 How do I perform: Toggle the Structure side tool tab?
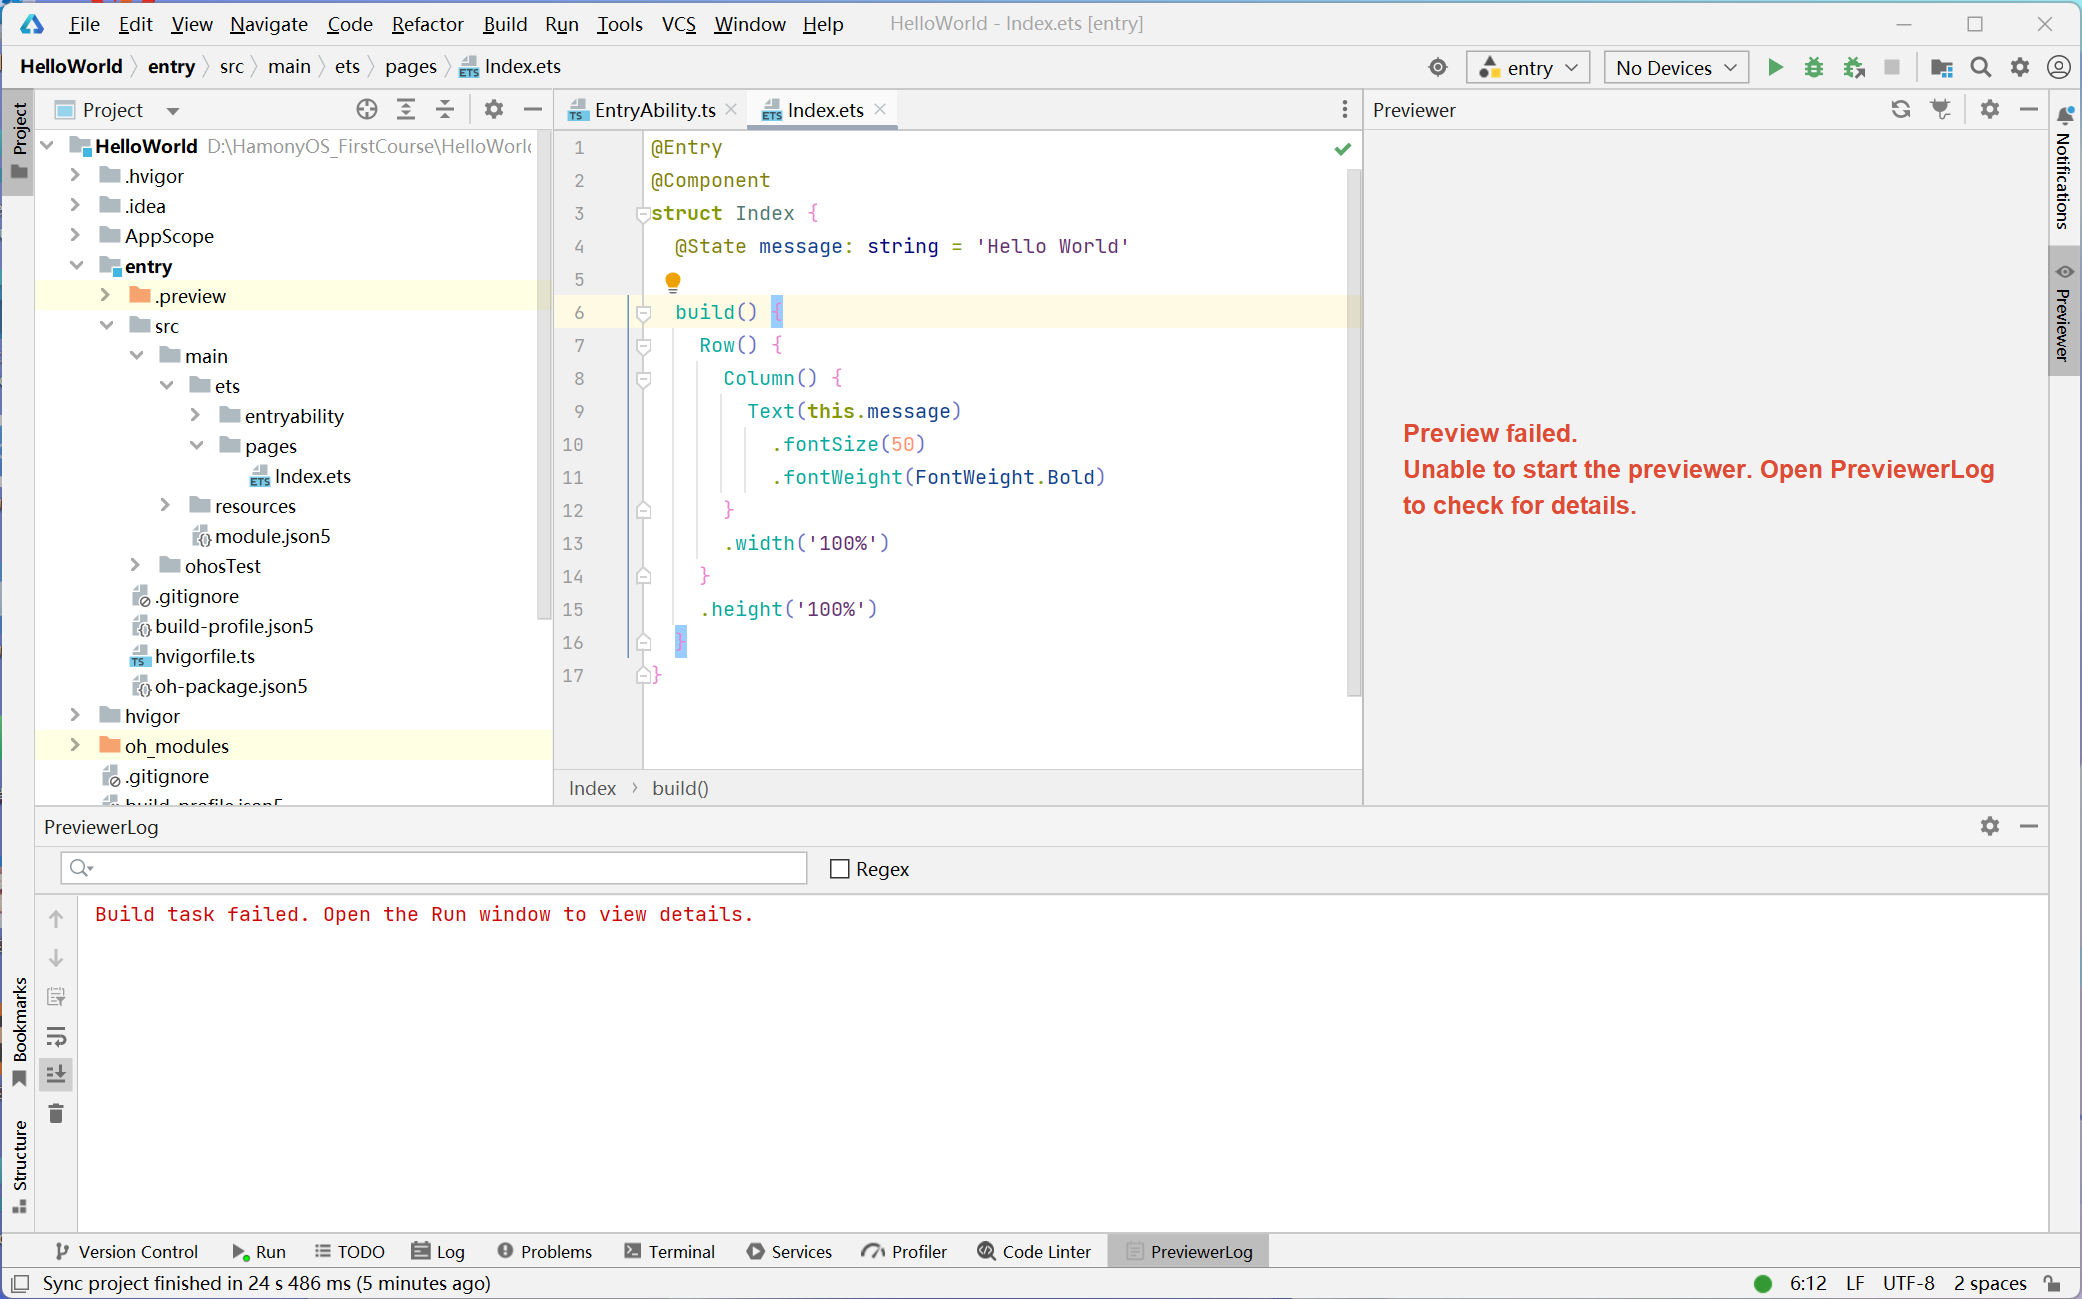coord(19,1166)
